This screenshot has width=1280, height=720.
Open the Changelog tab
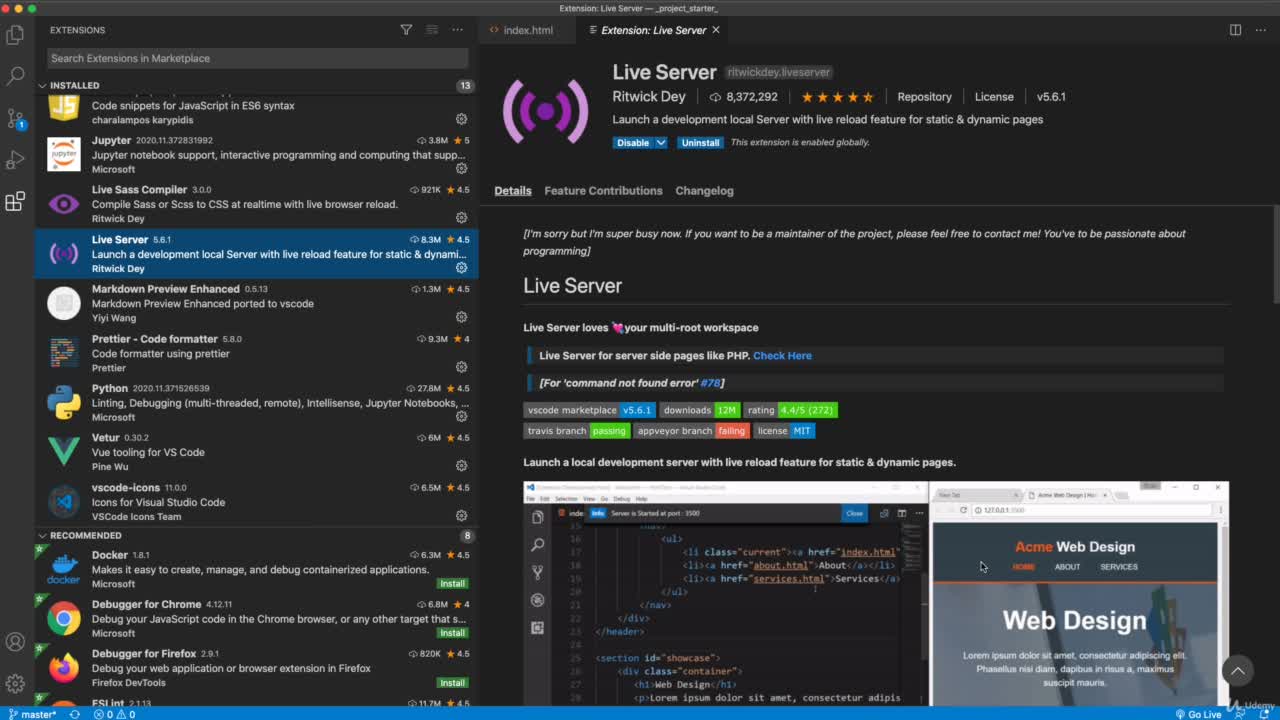pyautogui.click(x=704, y=191)
